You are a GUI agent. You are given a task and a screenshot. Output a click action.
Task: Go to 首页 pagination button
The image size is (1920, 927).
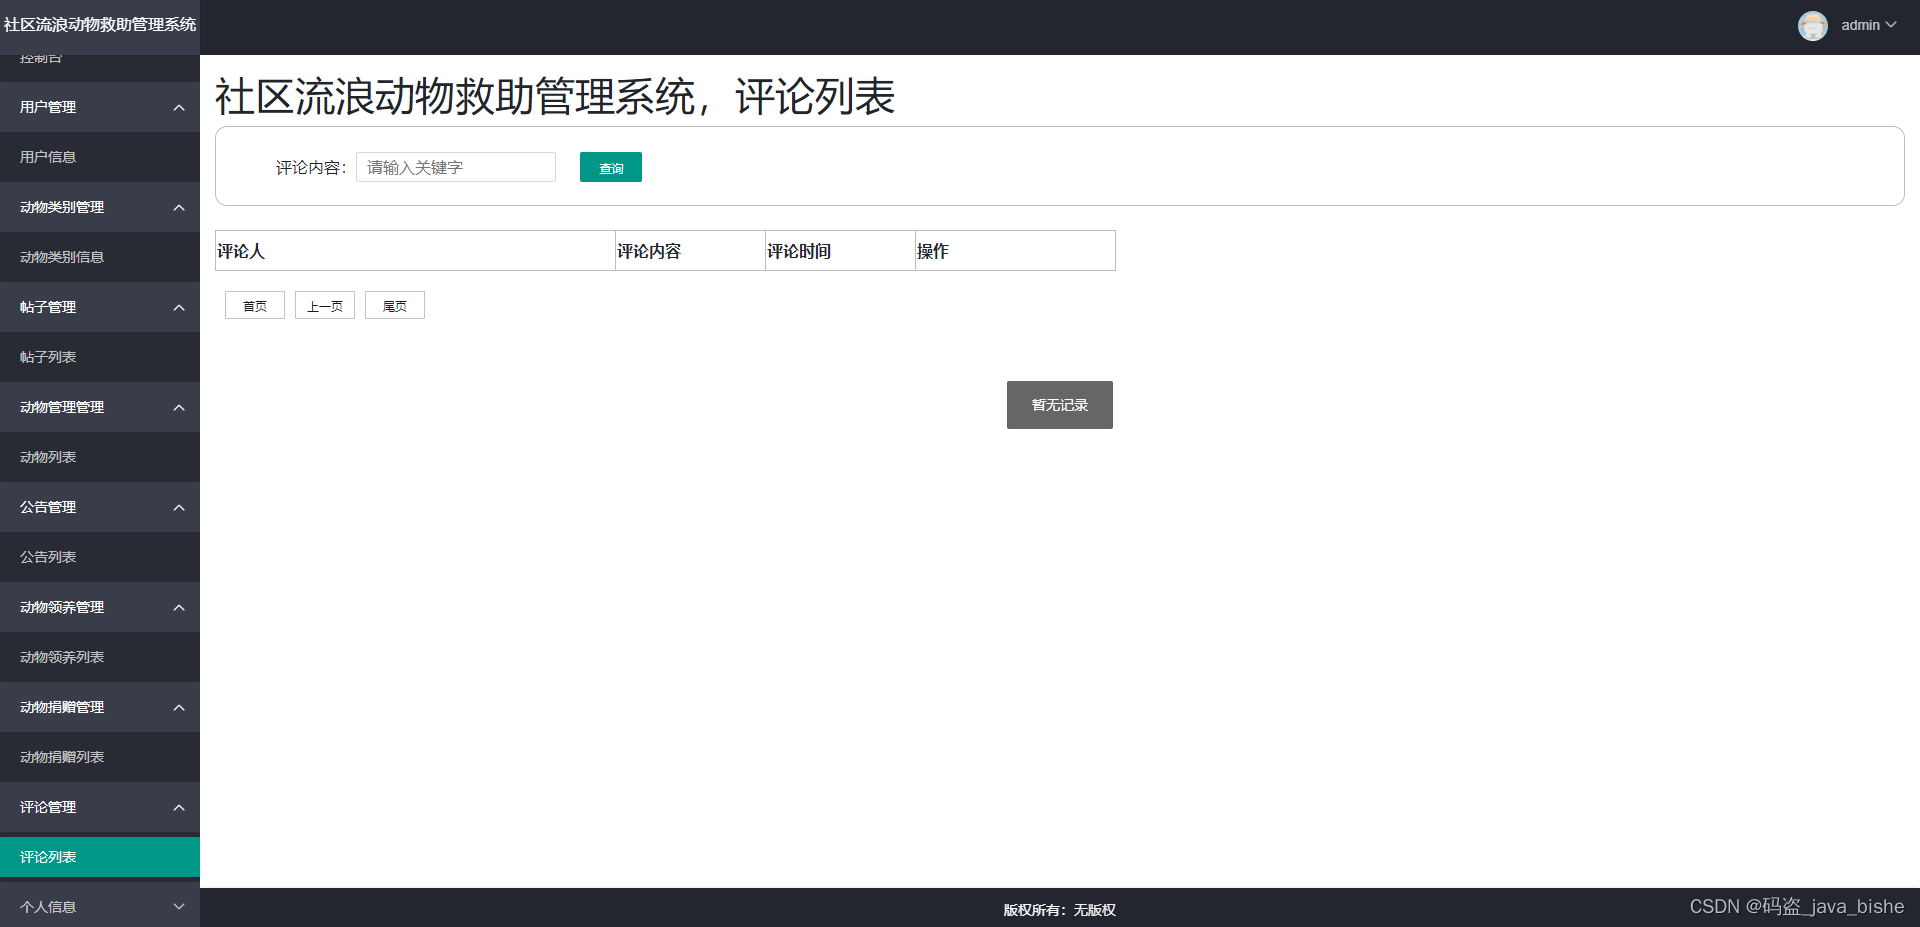point(255,305)
